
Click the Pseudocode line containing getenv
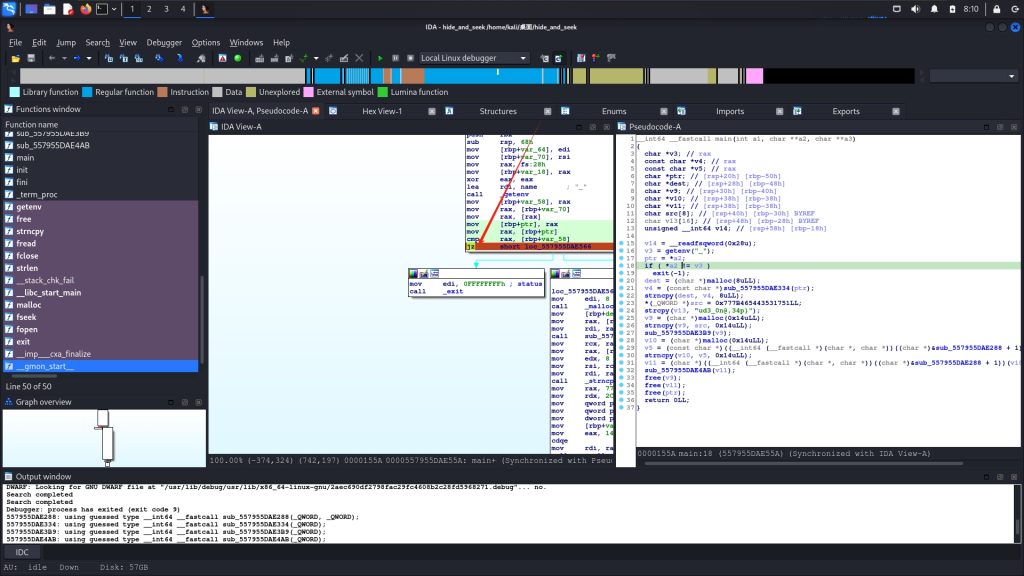tap(679, 251)
